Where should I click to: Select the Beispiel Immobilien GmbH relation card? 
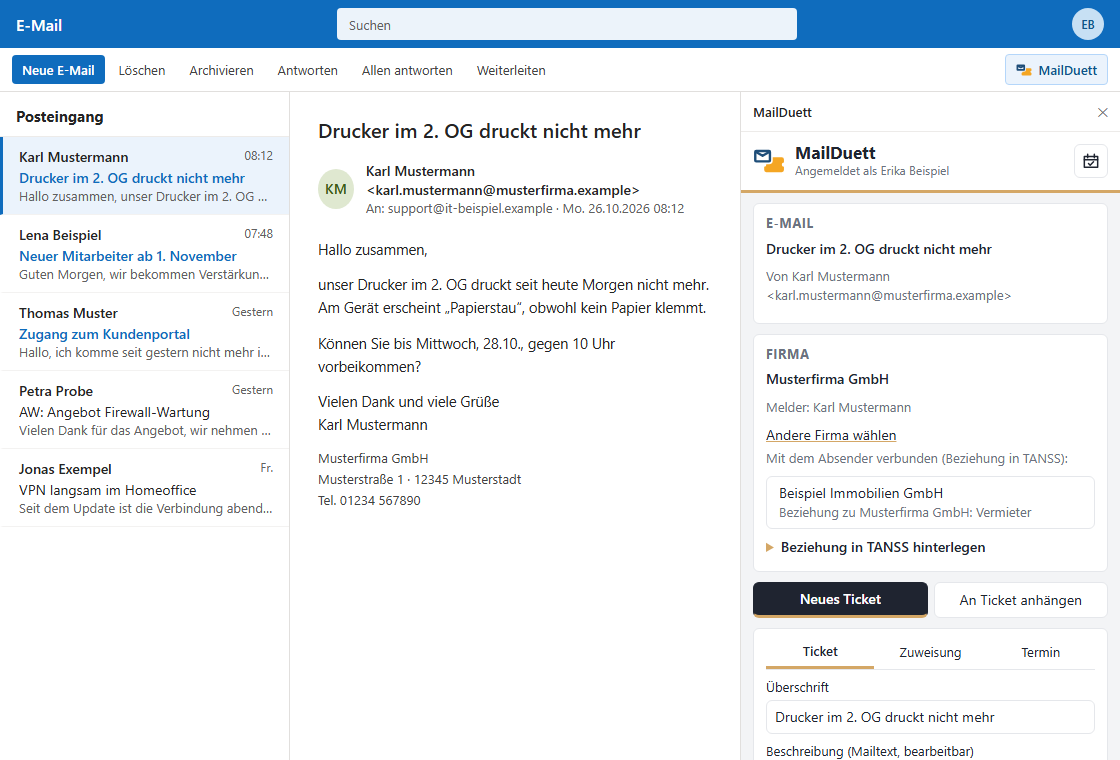[930, 502]
